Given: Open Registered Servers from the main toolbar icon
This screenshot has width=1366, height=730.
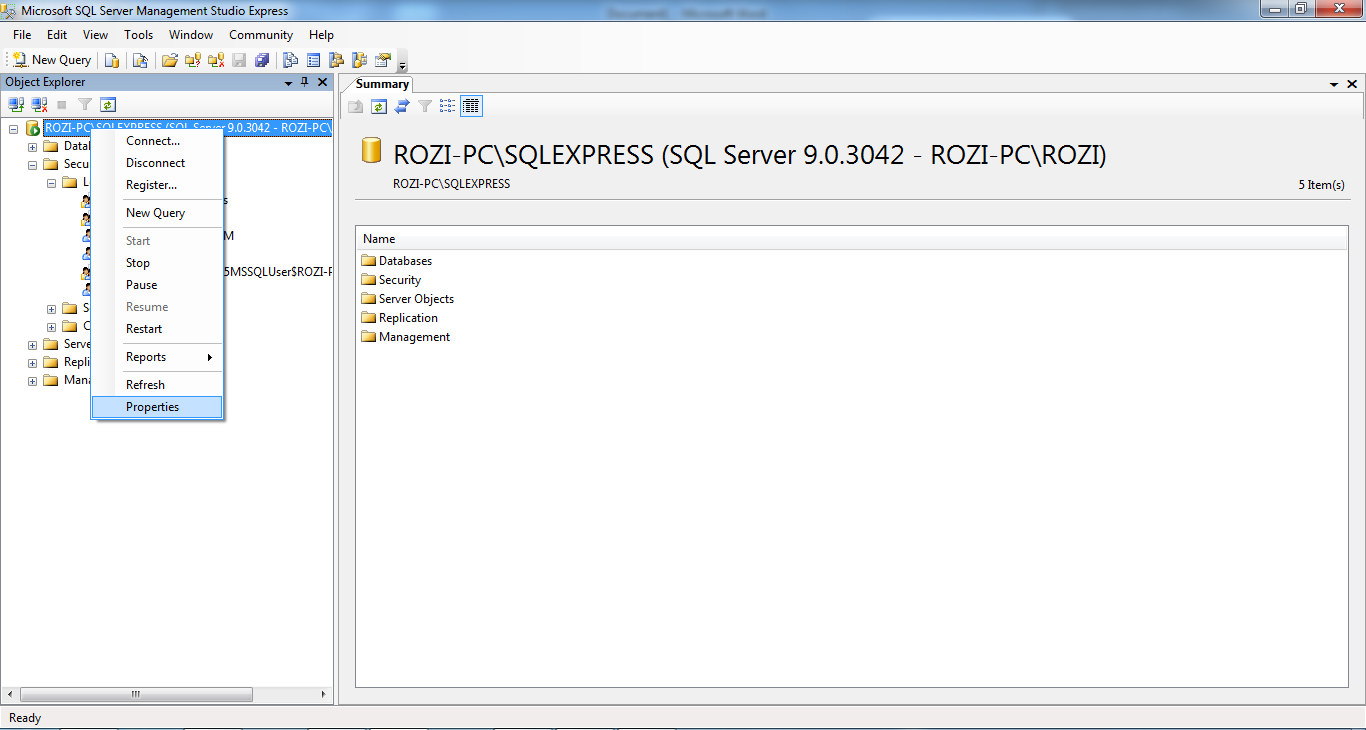Looking at the screenshot, I should point(290,60).
